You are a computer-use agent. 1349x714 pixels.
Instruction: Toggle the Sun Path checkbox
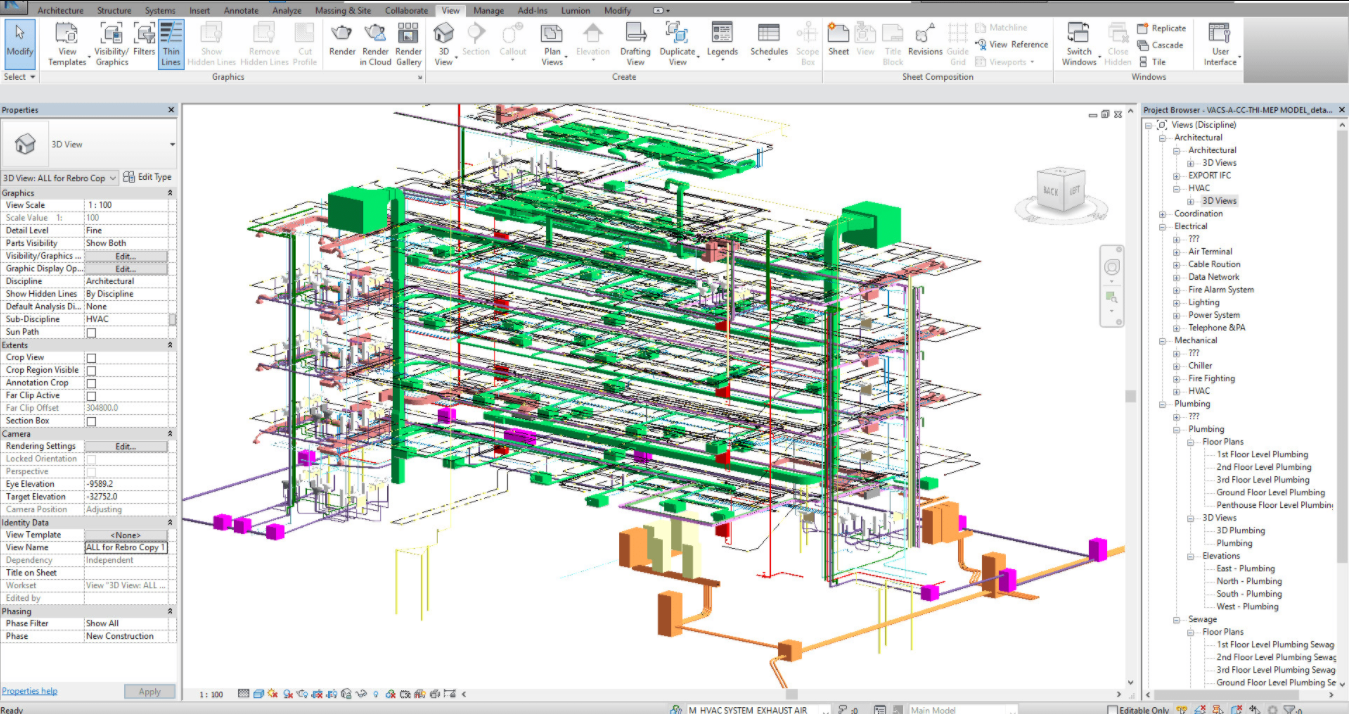pos(91,332)
